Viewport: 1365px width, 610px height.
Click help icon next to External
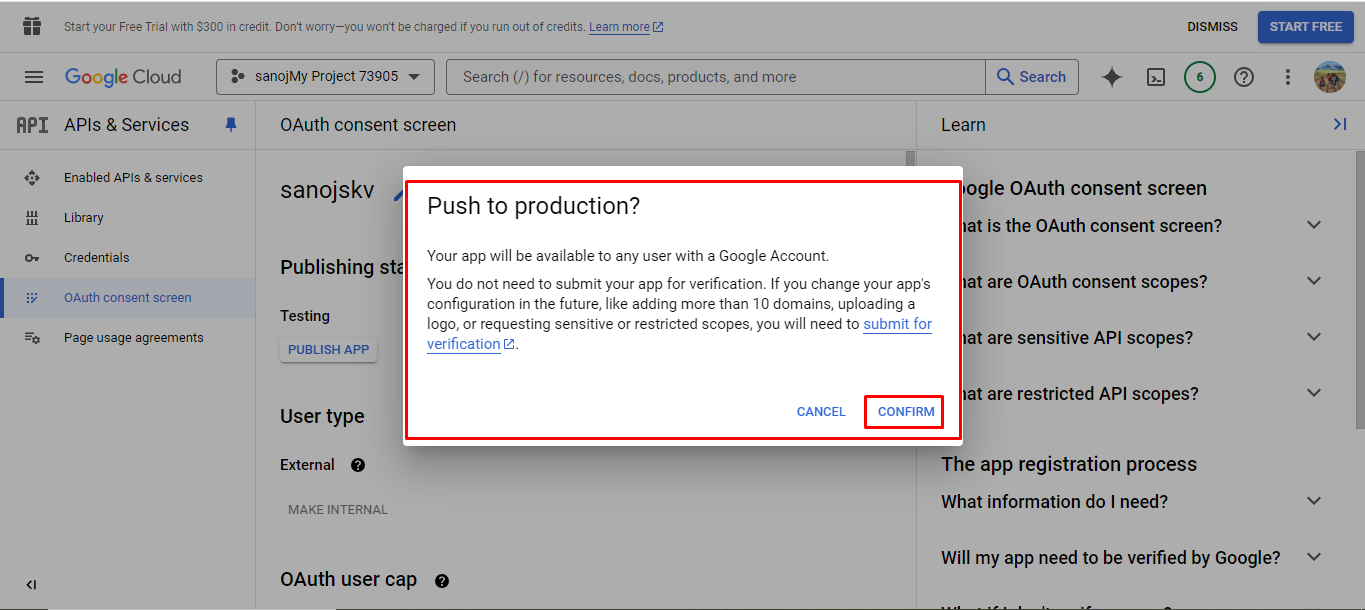point(358,465)
